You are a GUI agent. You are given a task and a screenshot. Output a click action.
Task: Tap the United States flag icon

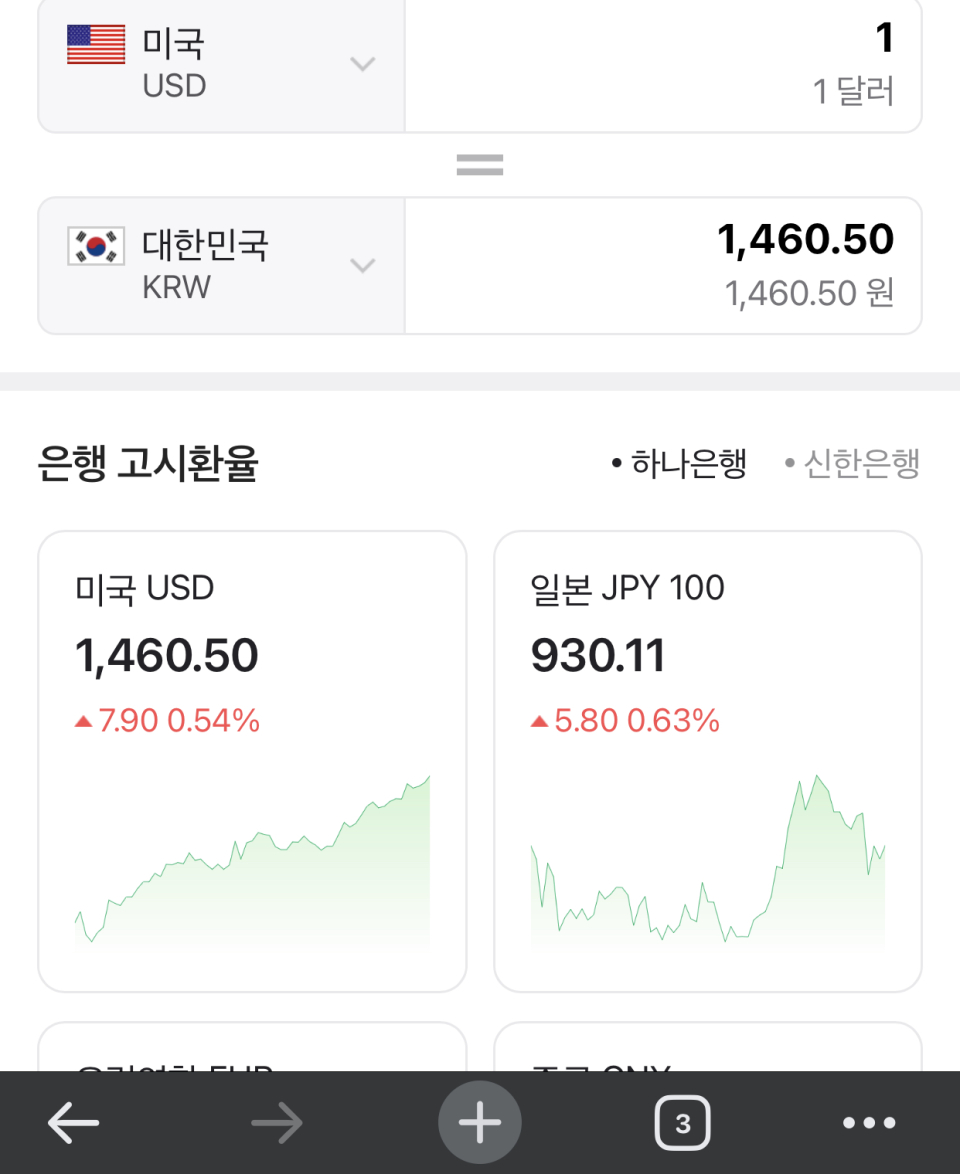(96, 45)
